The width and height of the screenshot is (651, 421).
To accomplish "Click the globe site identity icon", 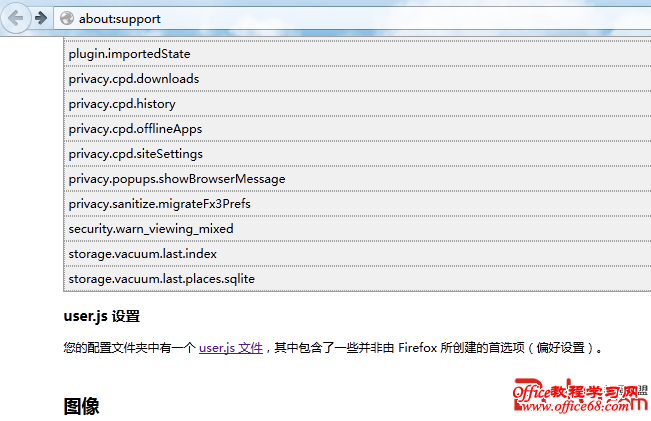I will click(x=66, y=19).
